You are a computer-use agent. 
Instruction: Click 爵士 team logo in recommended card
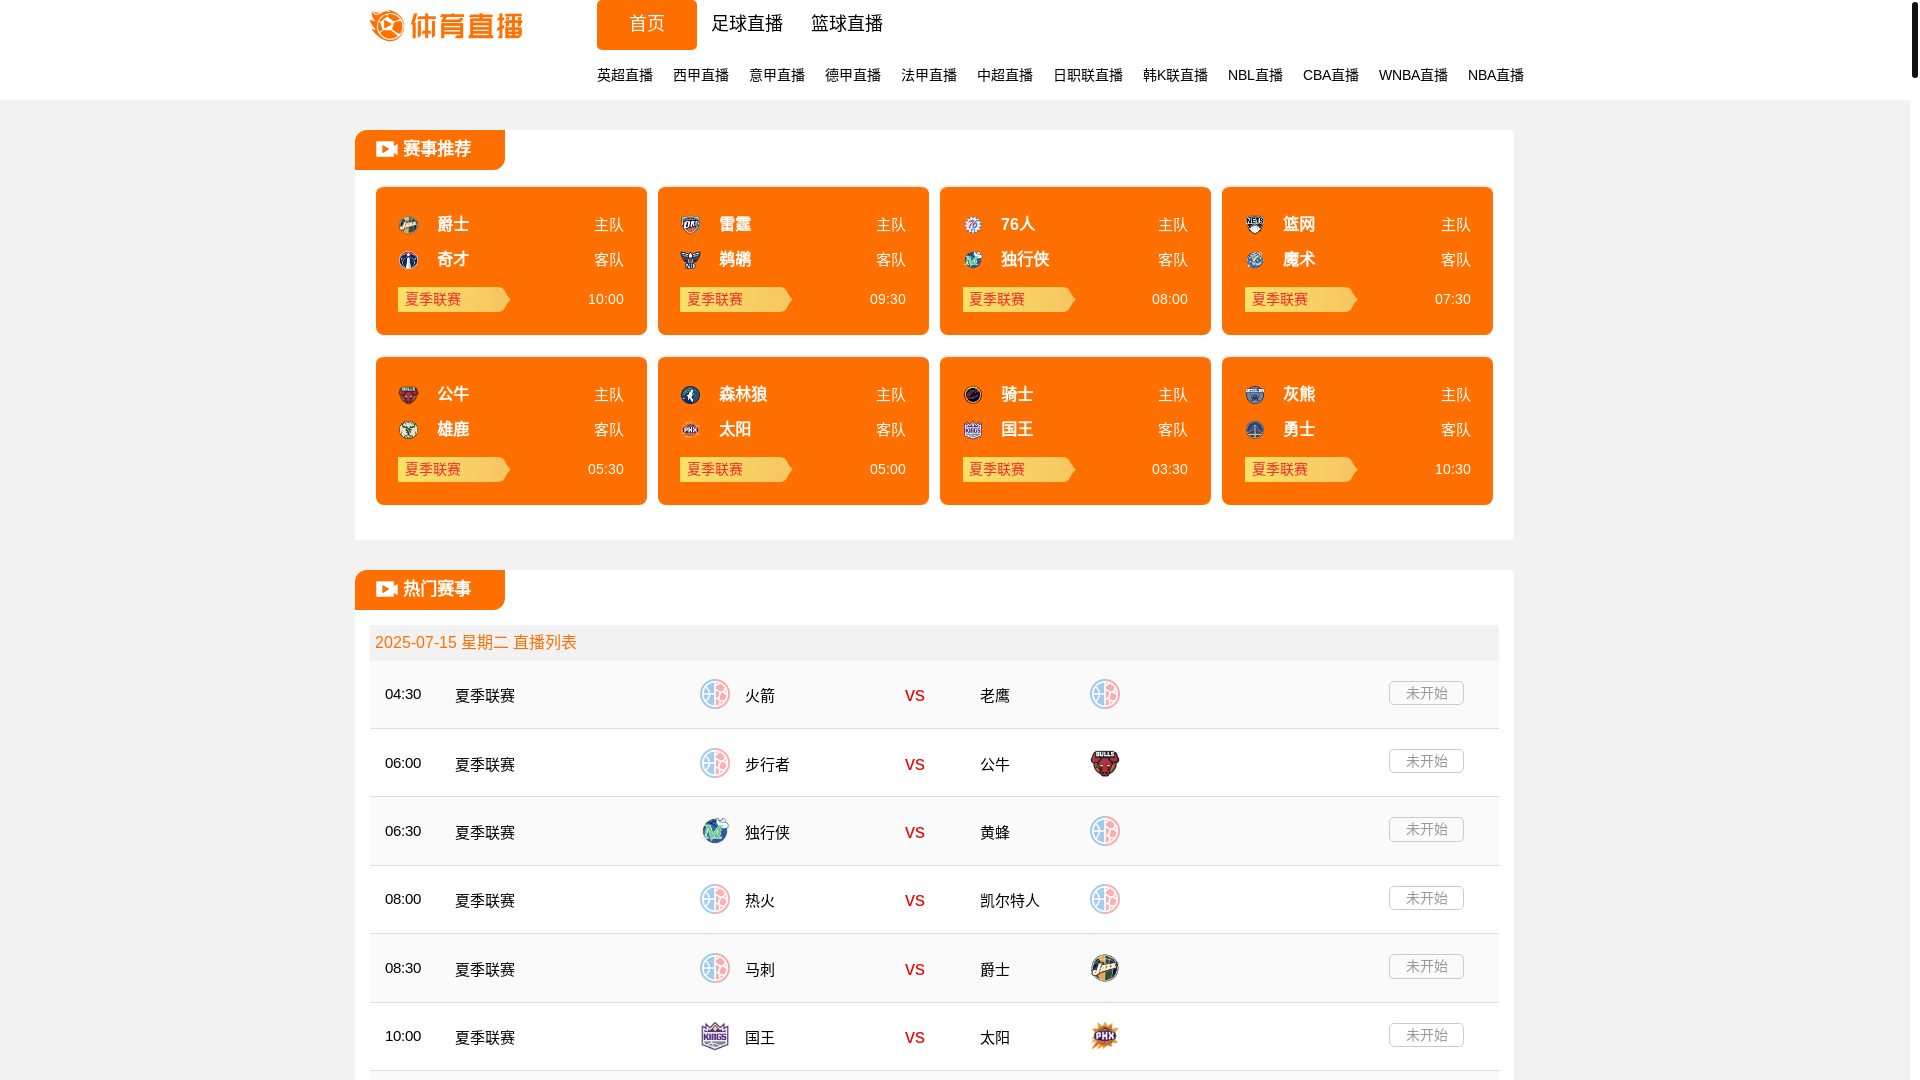[408, 225]
